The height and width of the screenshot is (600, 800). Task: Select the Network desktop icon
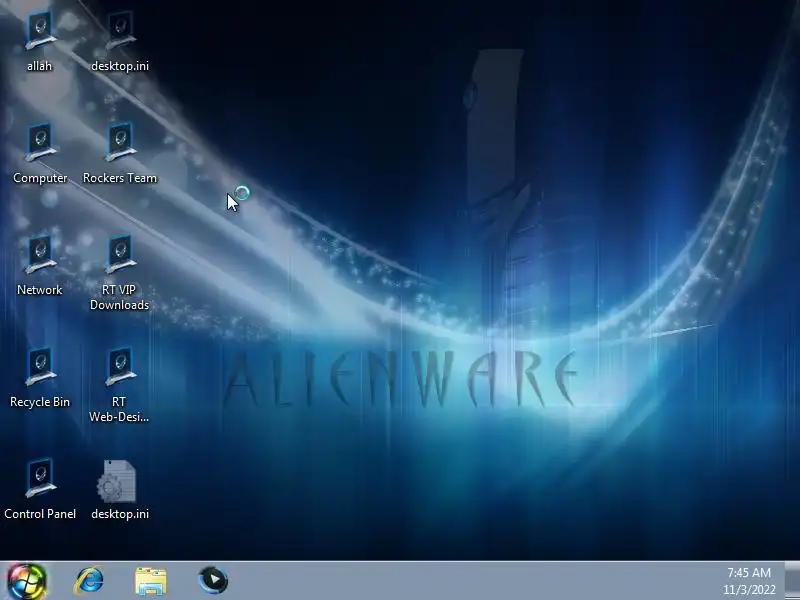40,265
